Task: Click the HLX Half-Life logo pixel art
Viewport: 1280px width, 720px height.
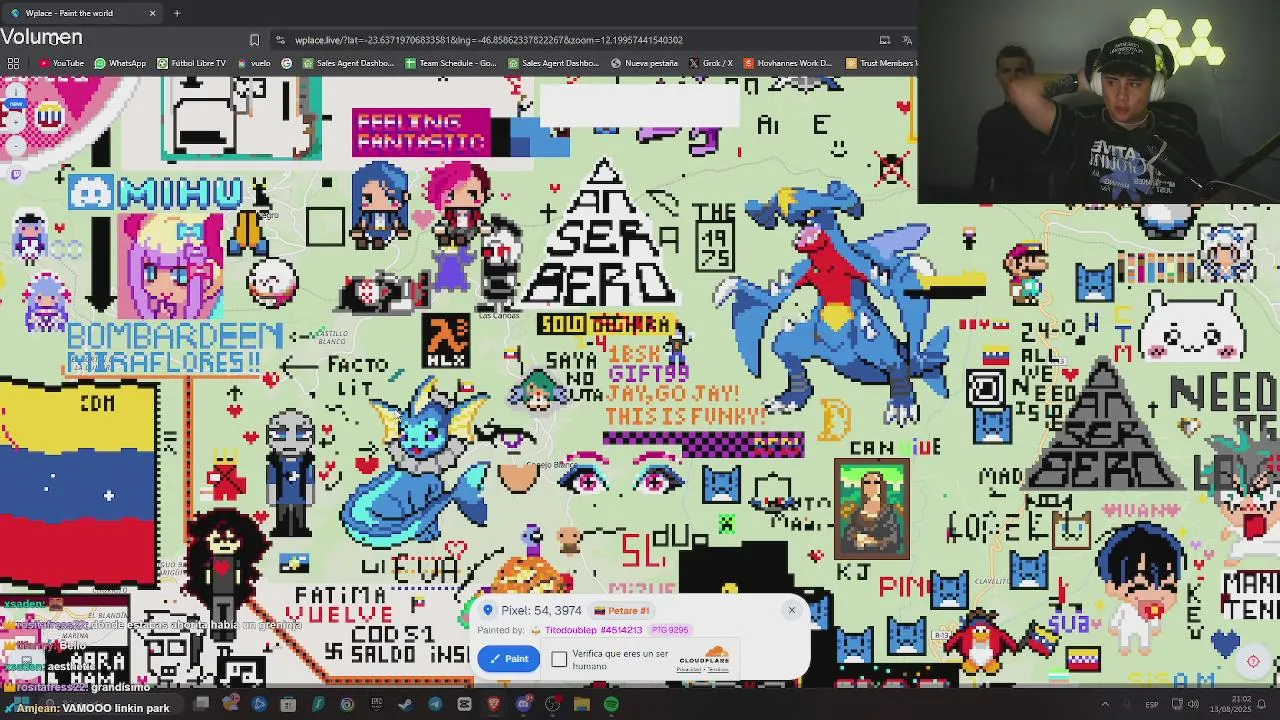Action: tap(446, 341)
